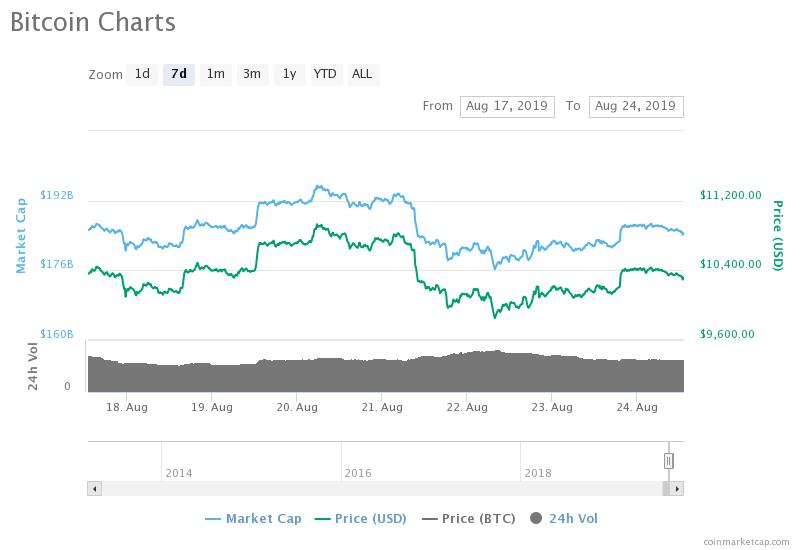Click the Zoom label

tap(106, 75)
